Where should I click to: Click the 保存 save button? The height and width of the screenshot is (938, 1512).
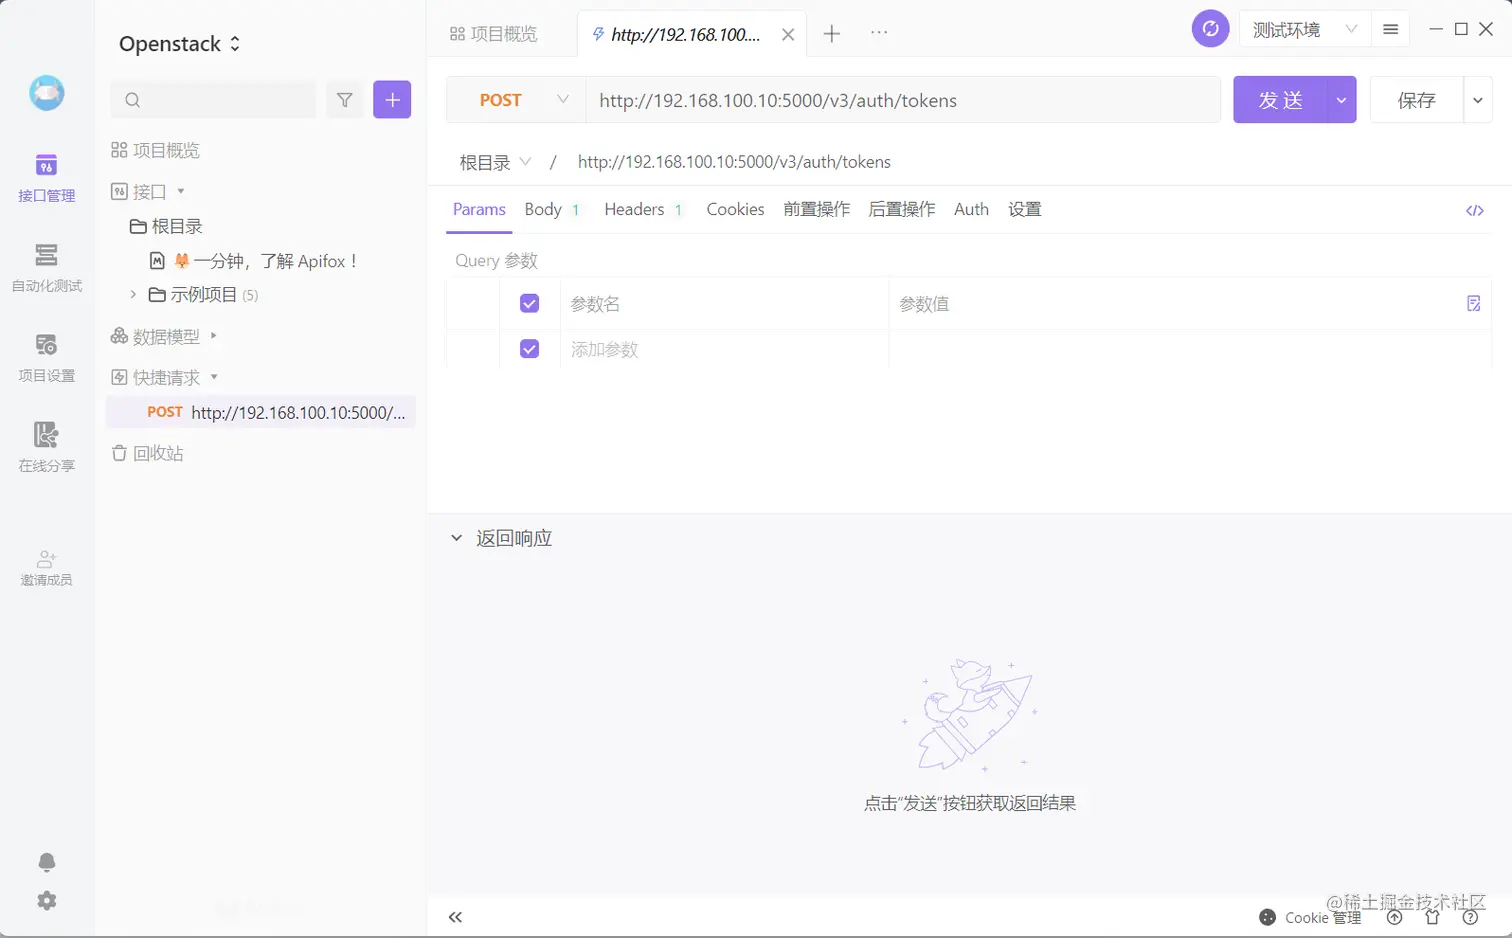tap(1418, 99)
